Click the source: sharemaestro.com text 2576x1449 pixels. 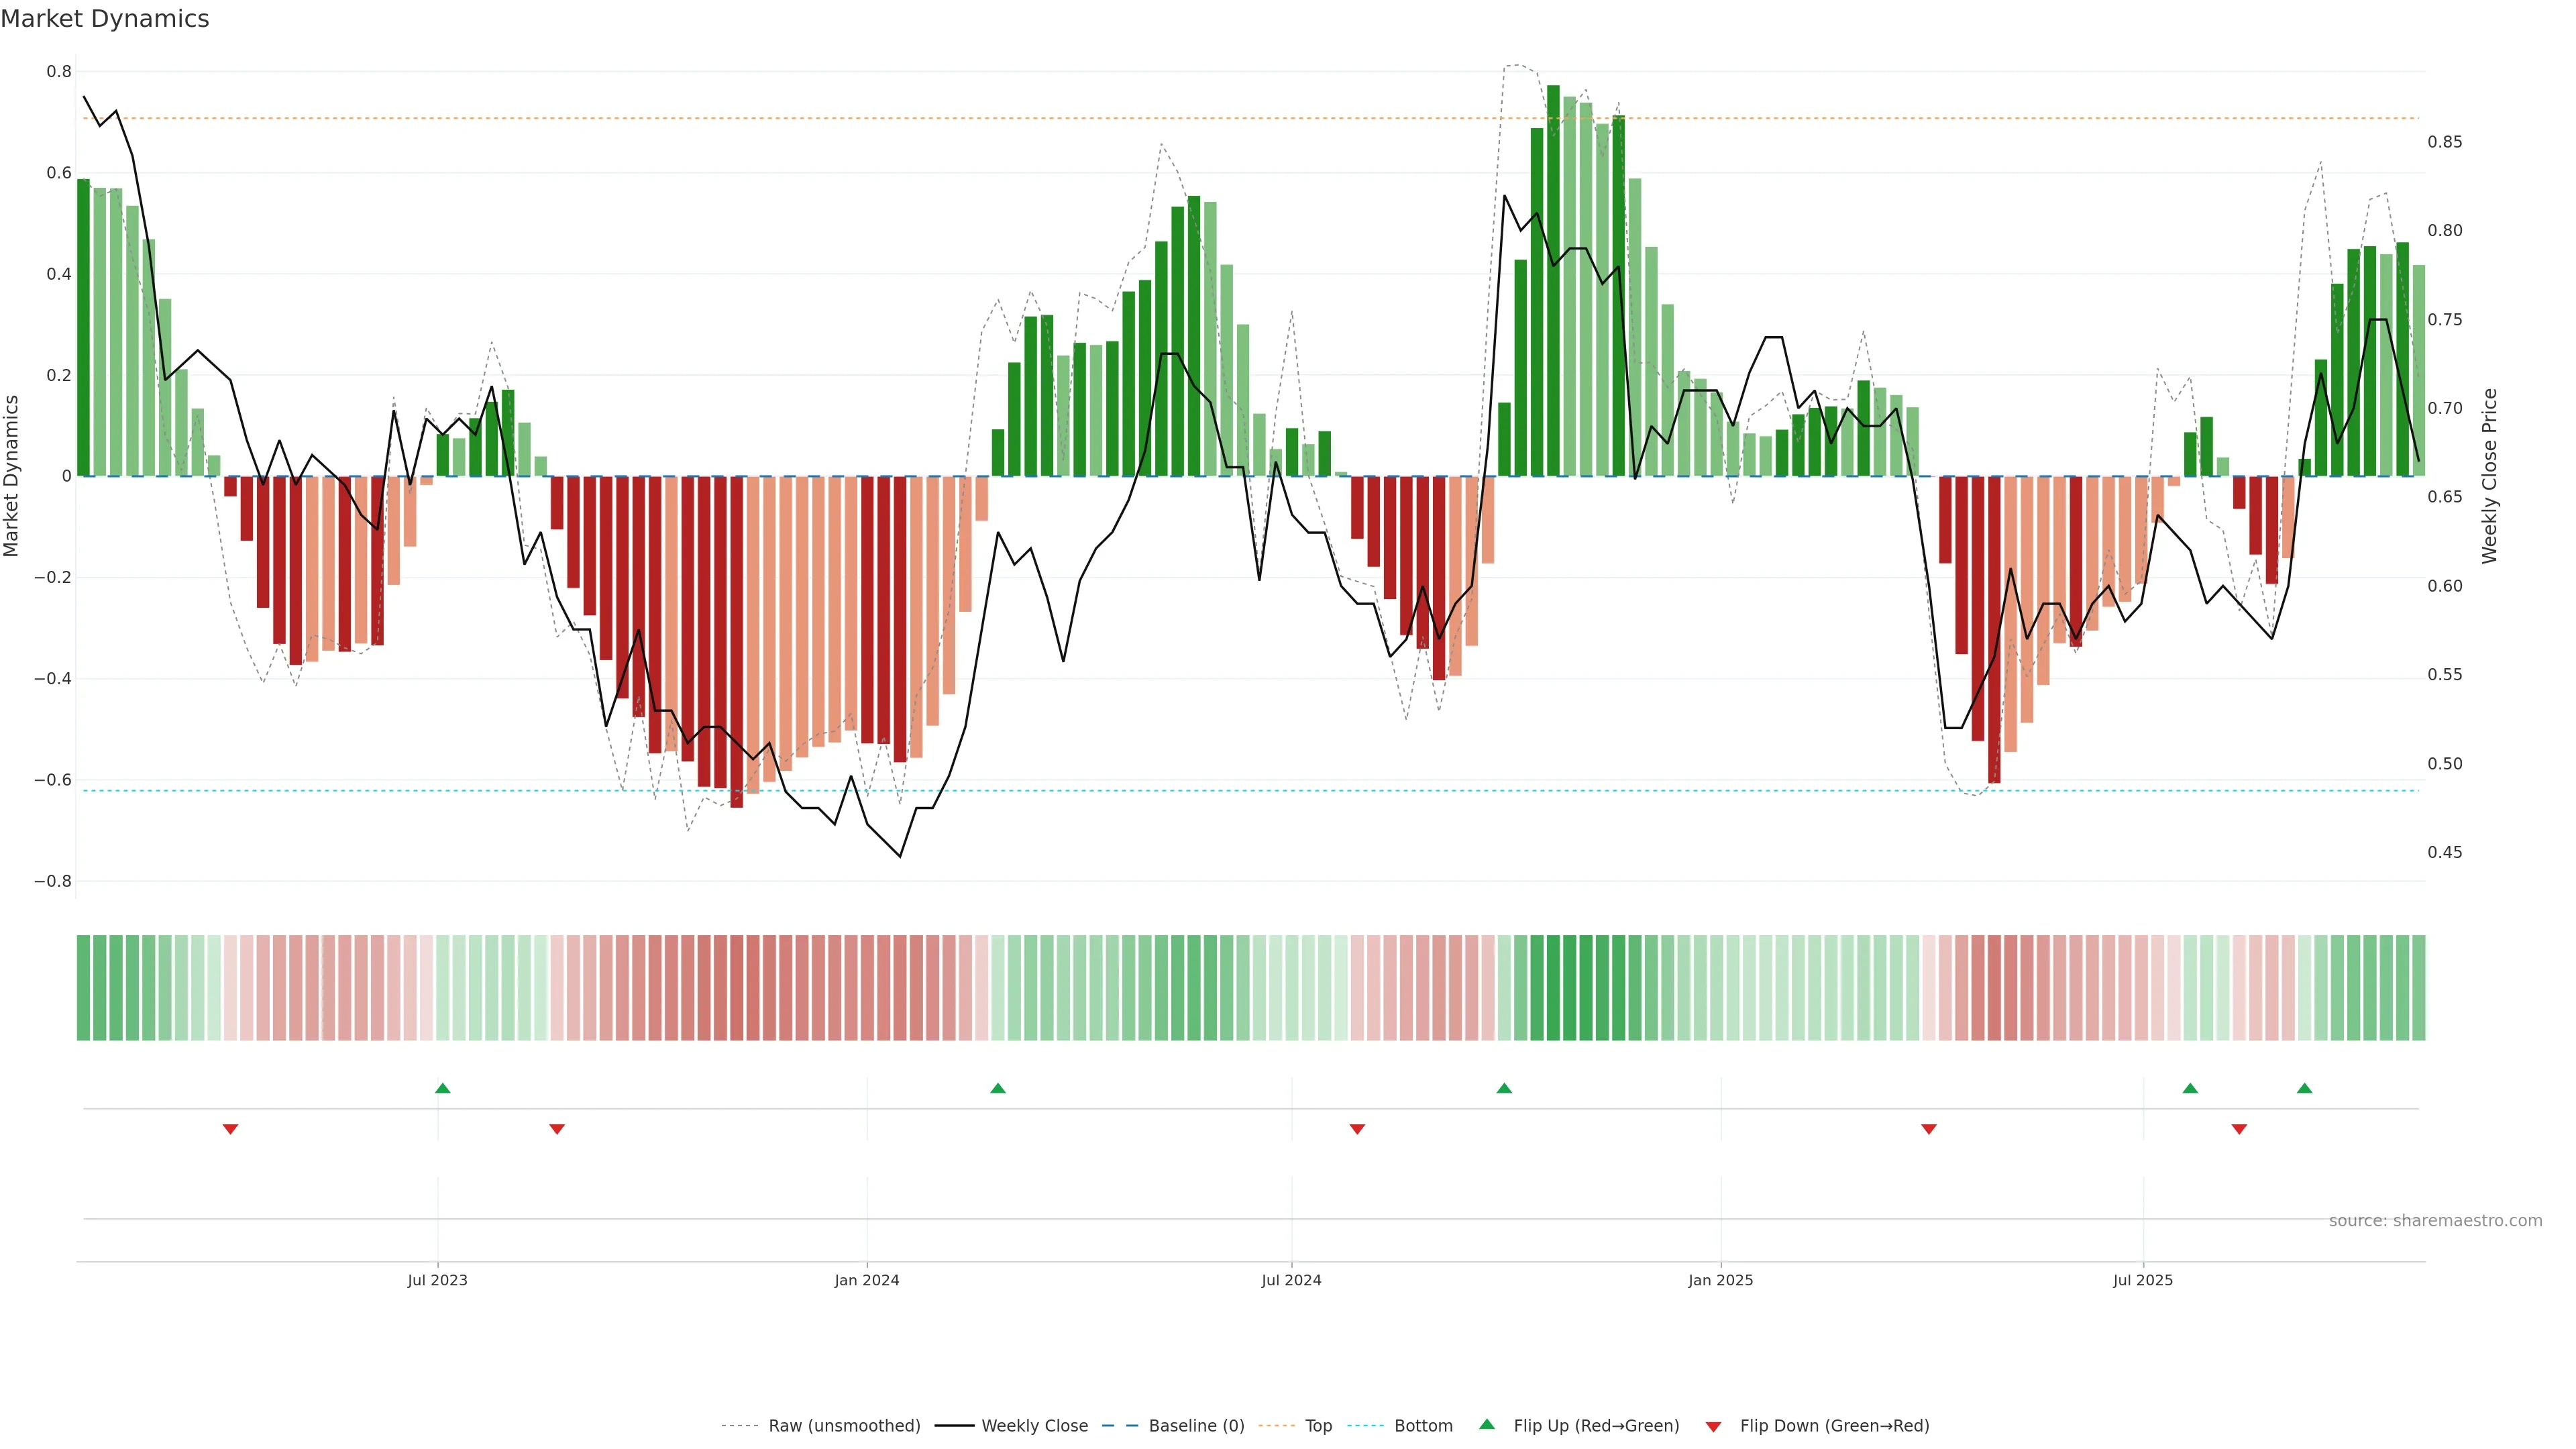(x=2435, y=1221)
